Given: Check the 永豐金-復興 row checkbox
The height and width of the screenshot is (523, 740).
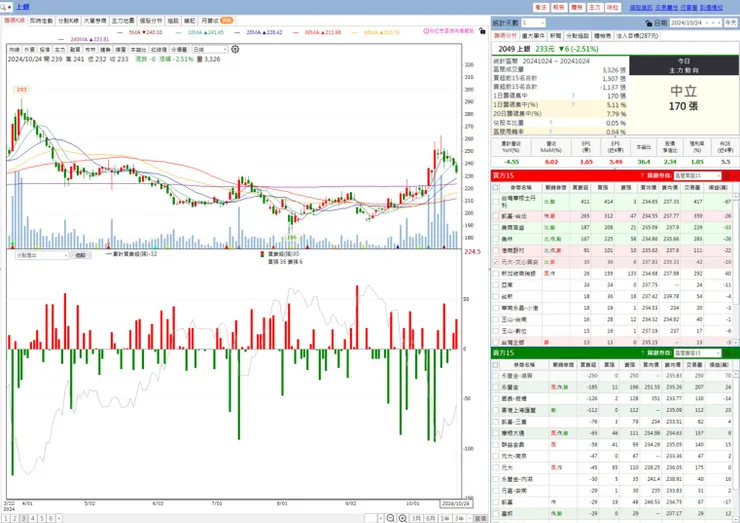Looking at the screenshot, I should 496,376.
